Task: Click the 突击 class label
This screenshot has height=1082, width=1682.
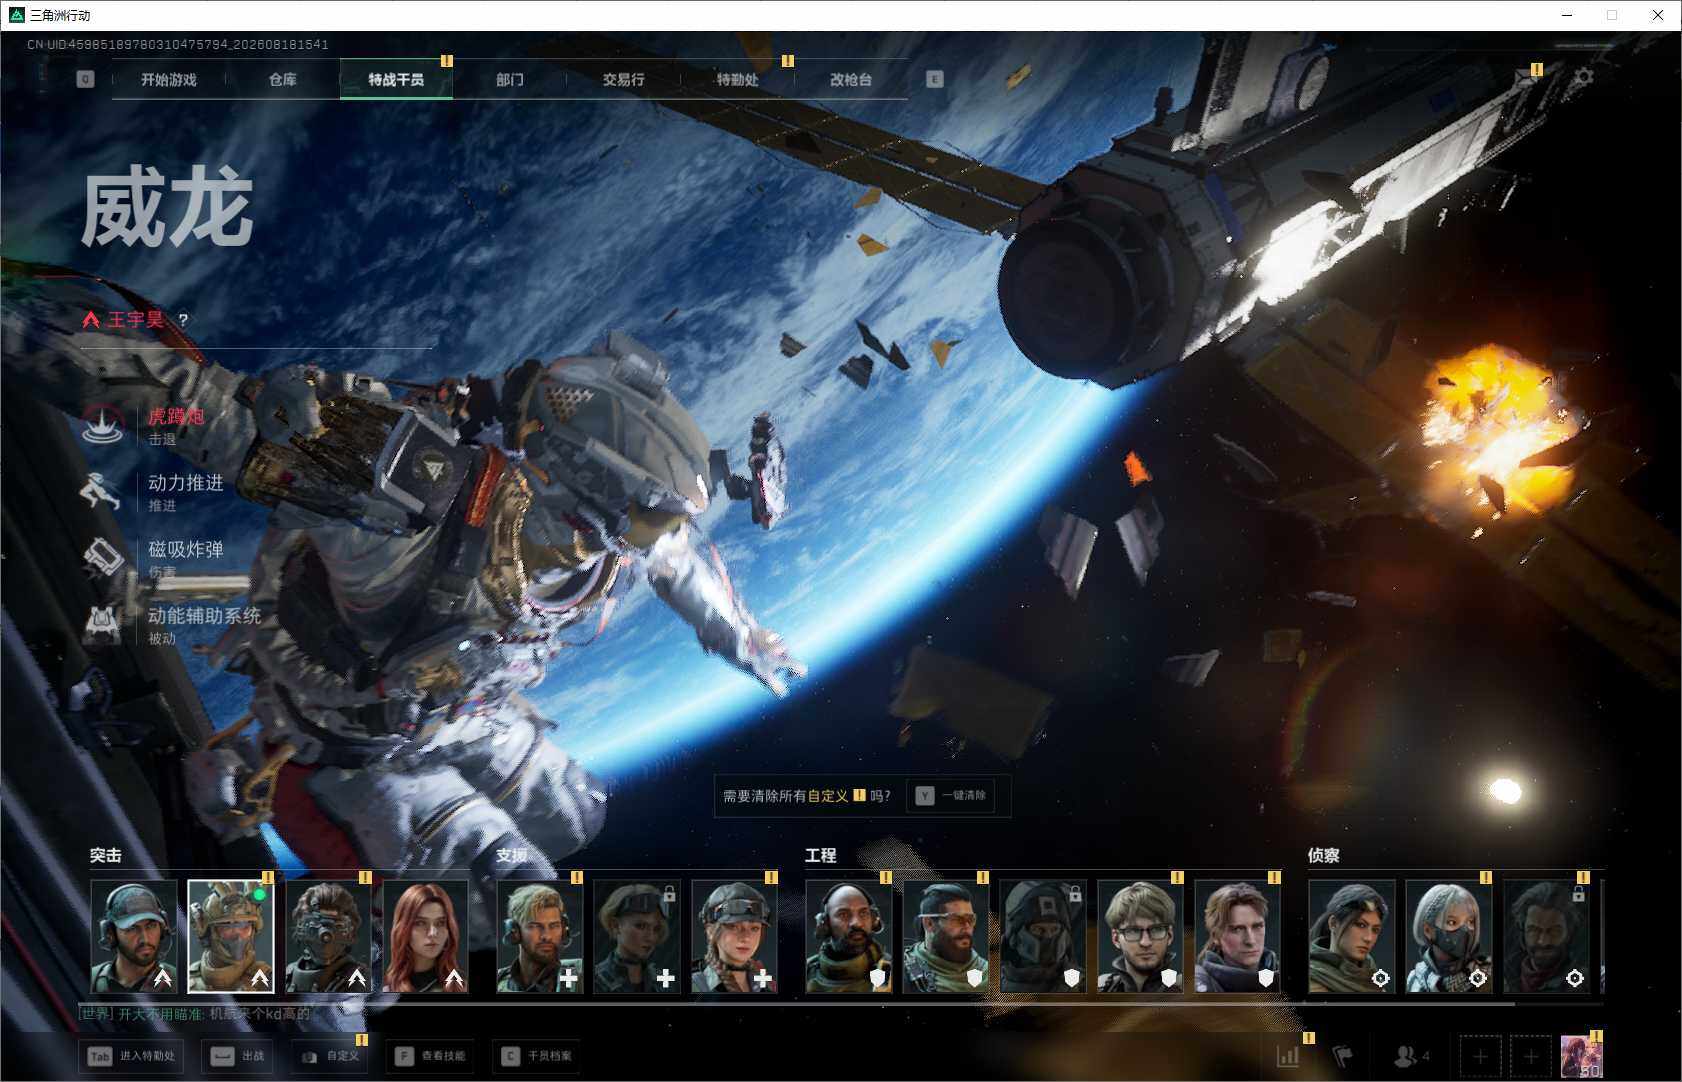Action: coord(105,856)
